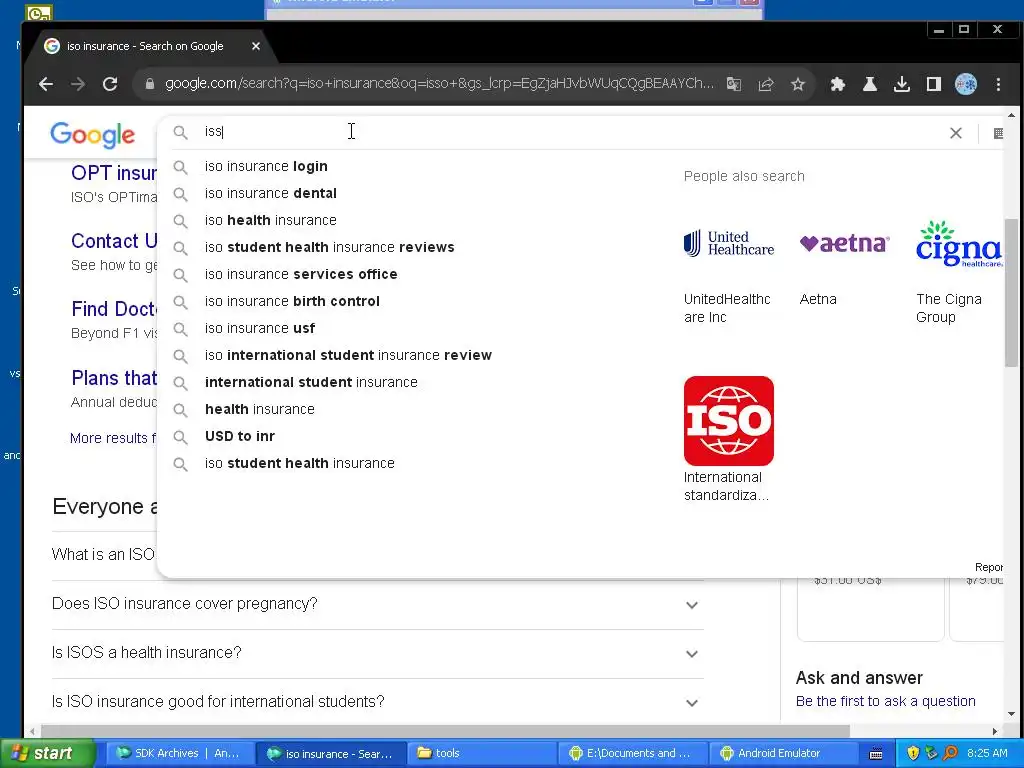
Task: Switch to 'E:\Documents and ...' taskbar item
Action: [x=633, y=753]
